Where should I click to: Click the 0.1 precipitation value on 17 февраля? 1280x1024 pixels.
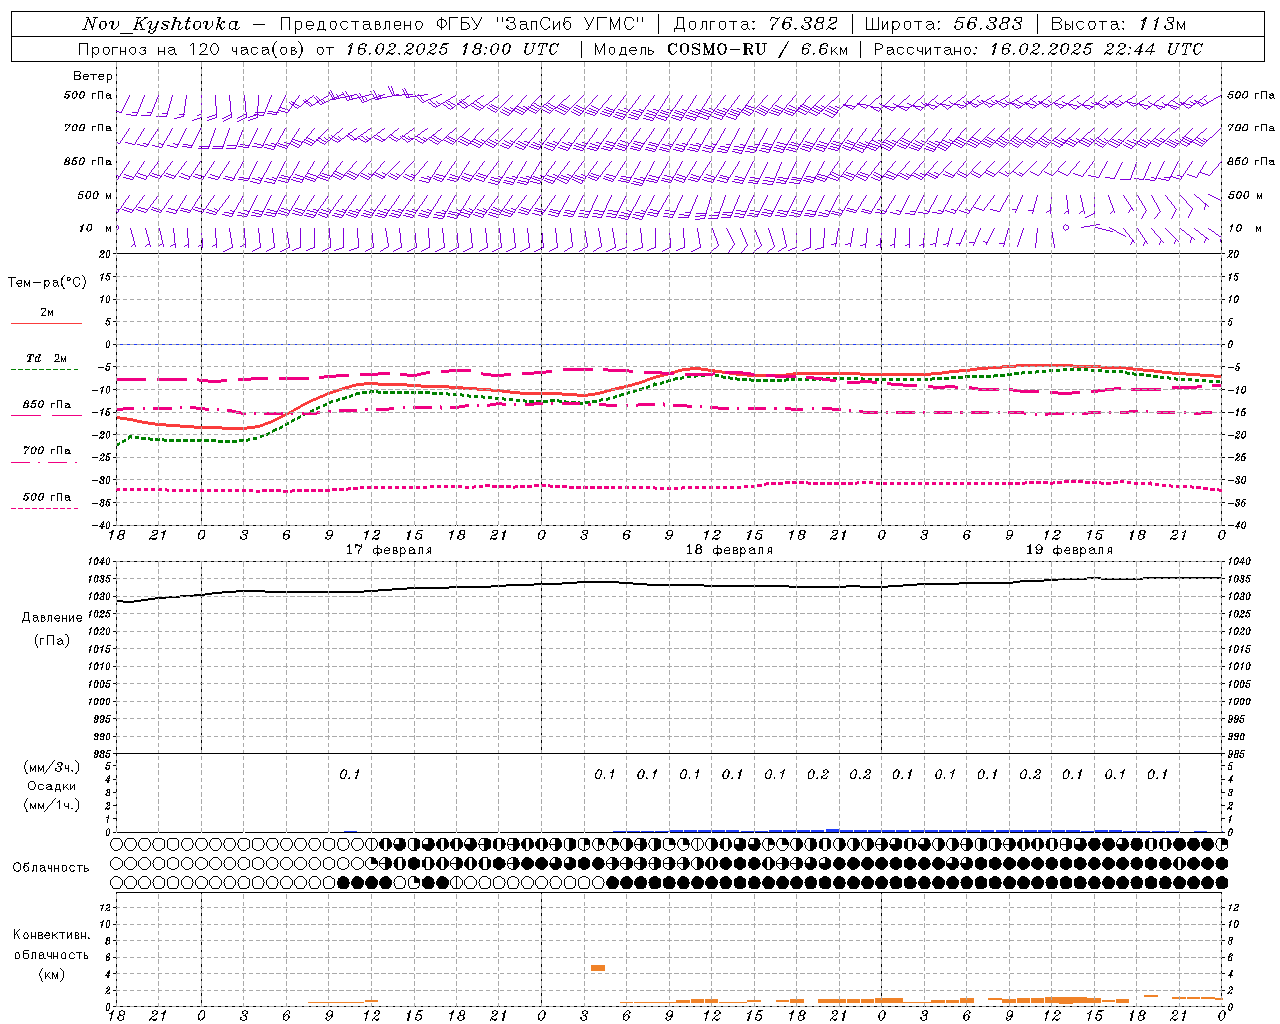[x=349, y=774]
